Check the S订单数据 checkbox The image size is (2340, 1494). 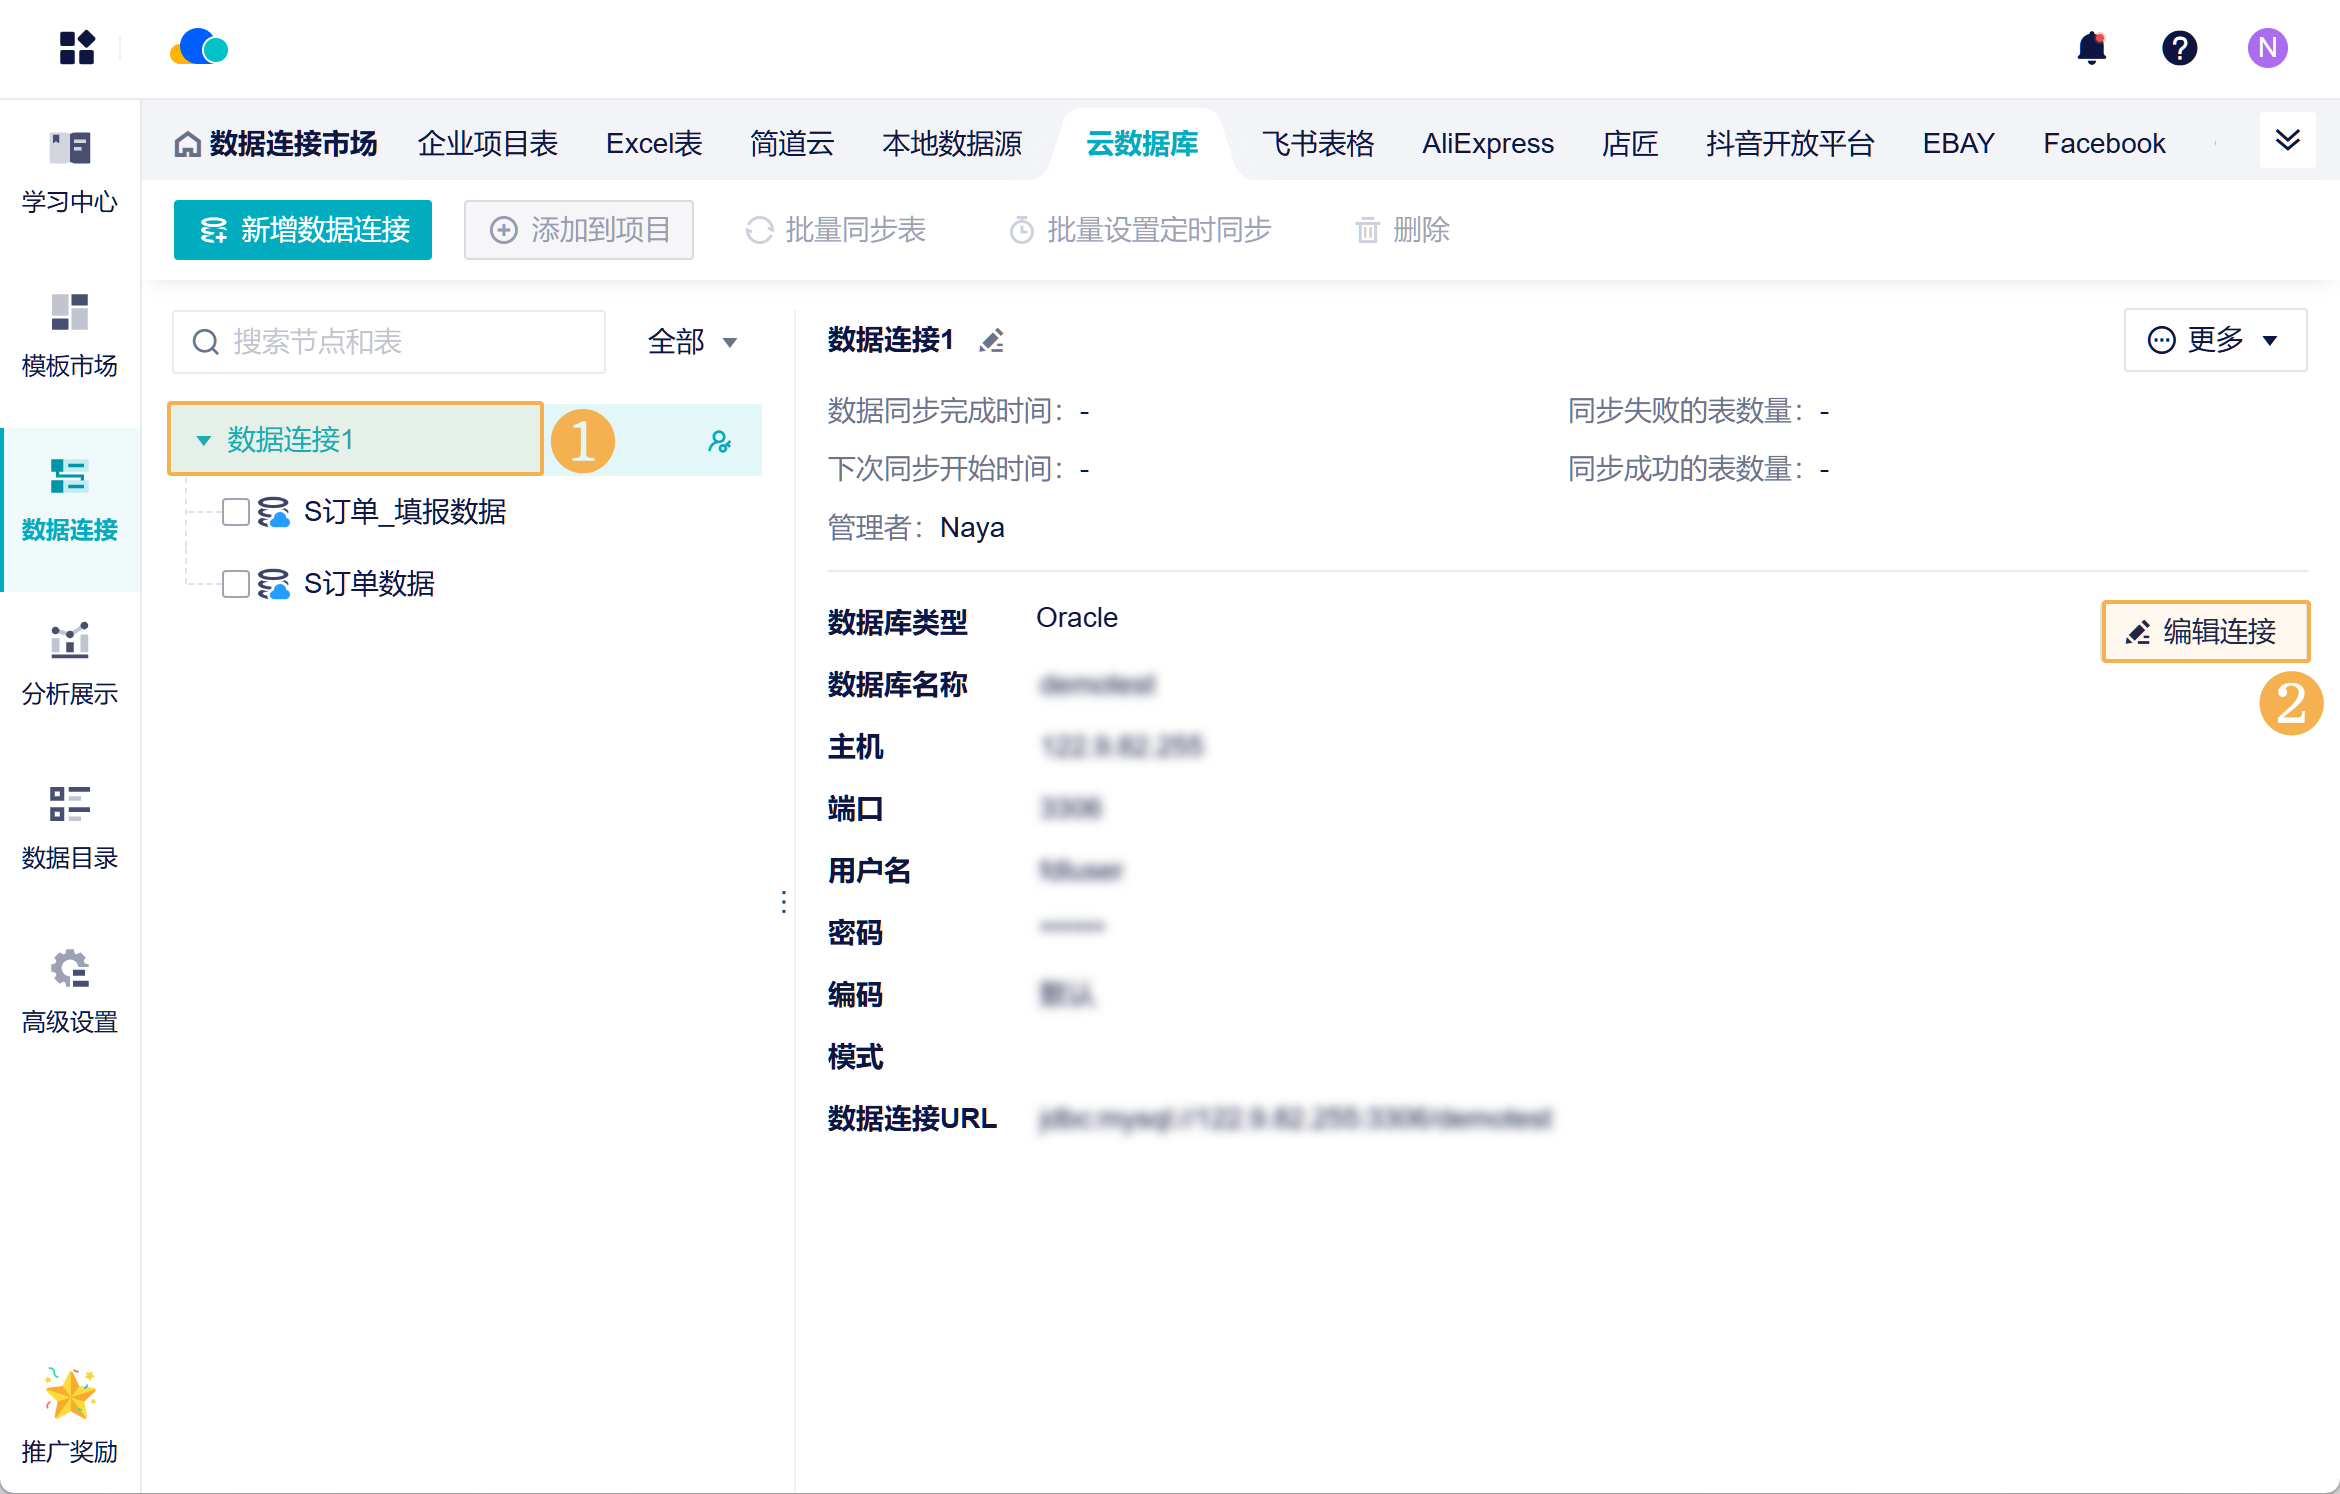[236, 584]
